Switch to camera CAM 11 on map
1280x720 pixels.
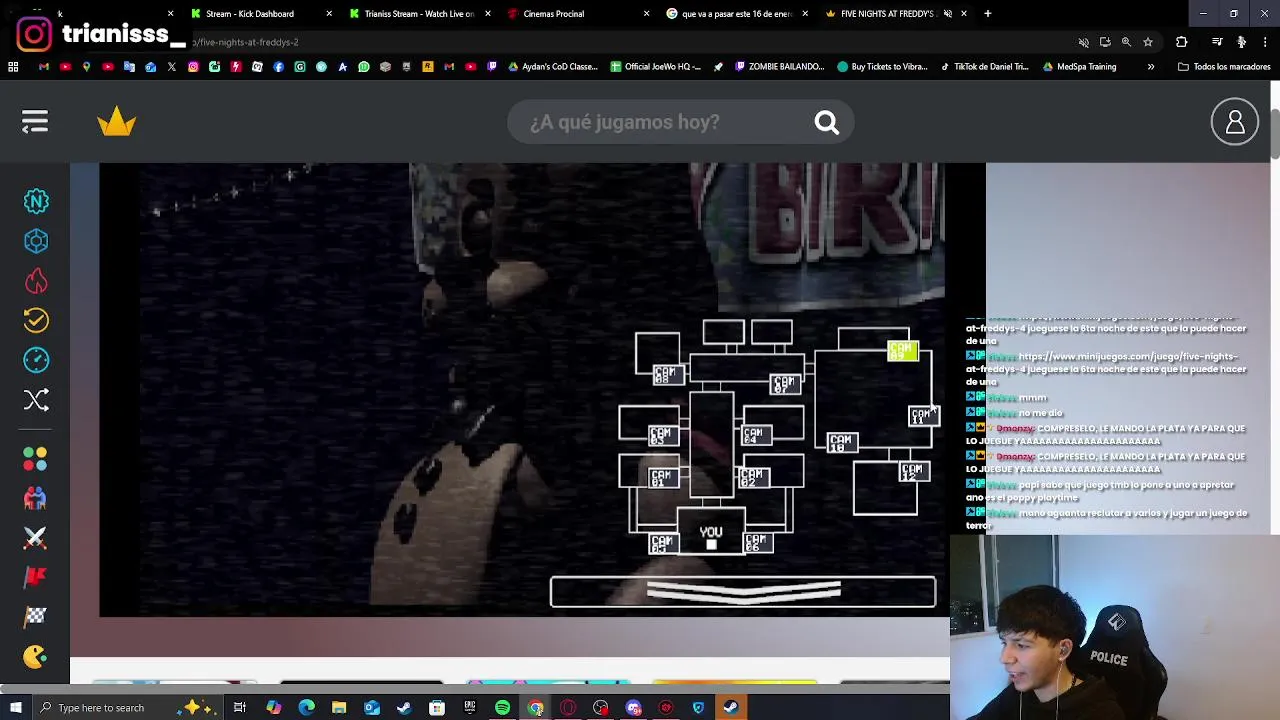click(923, 416)
